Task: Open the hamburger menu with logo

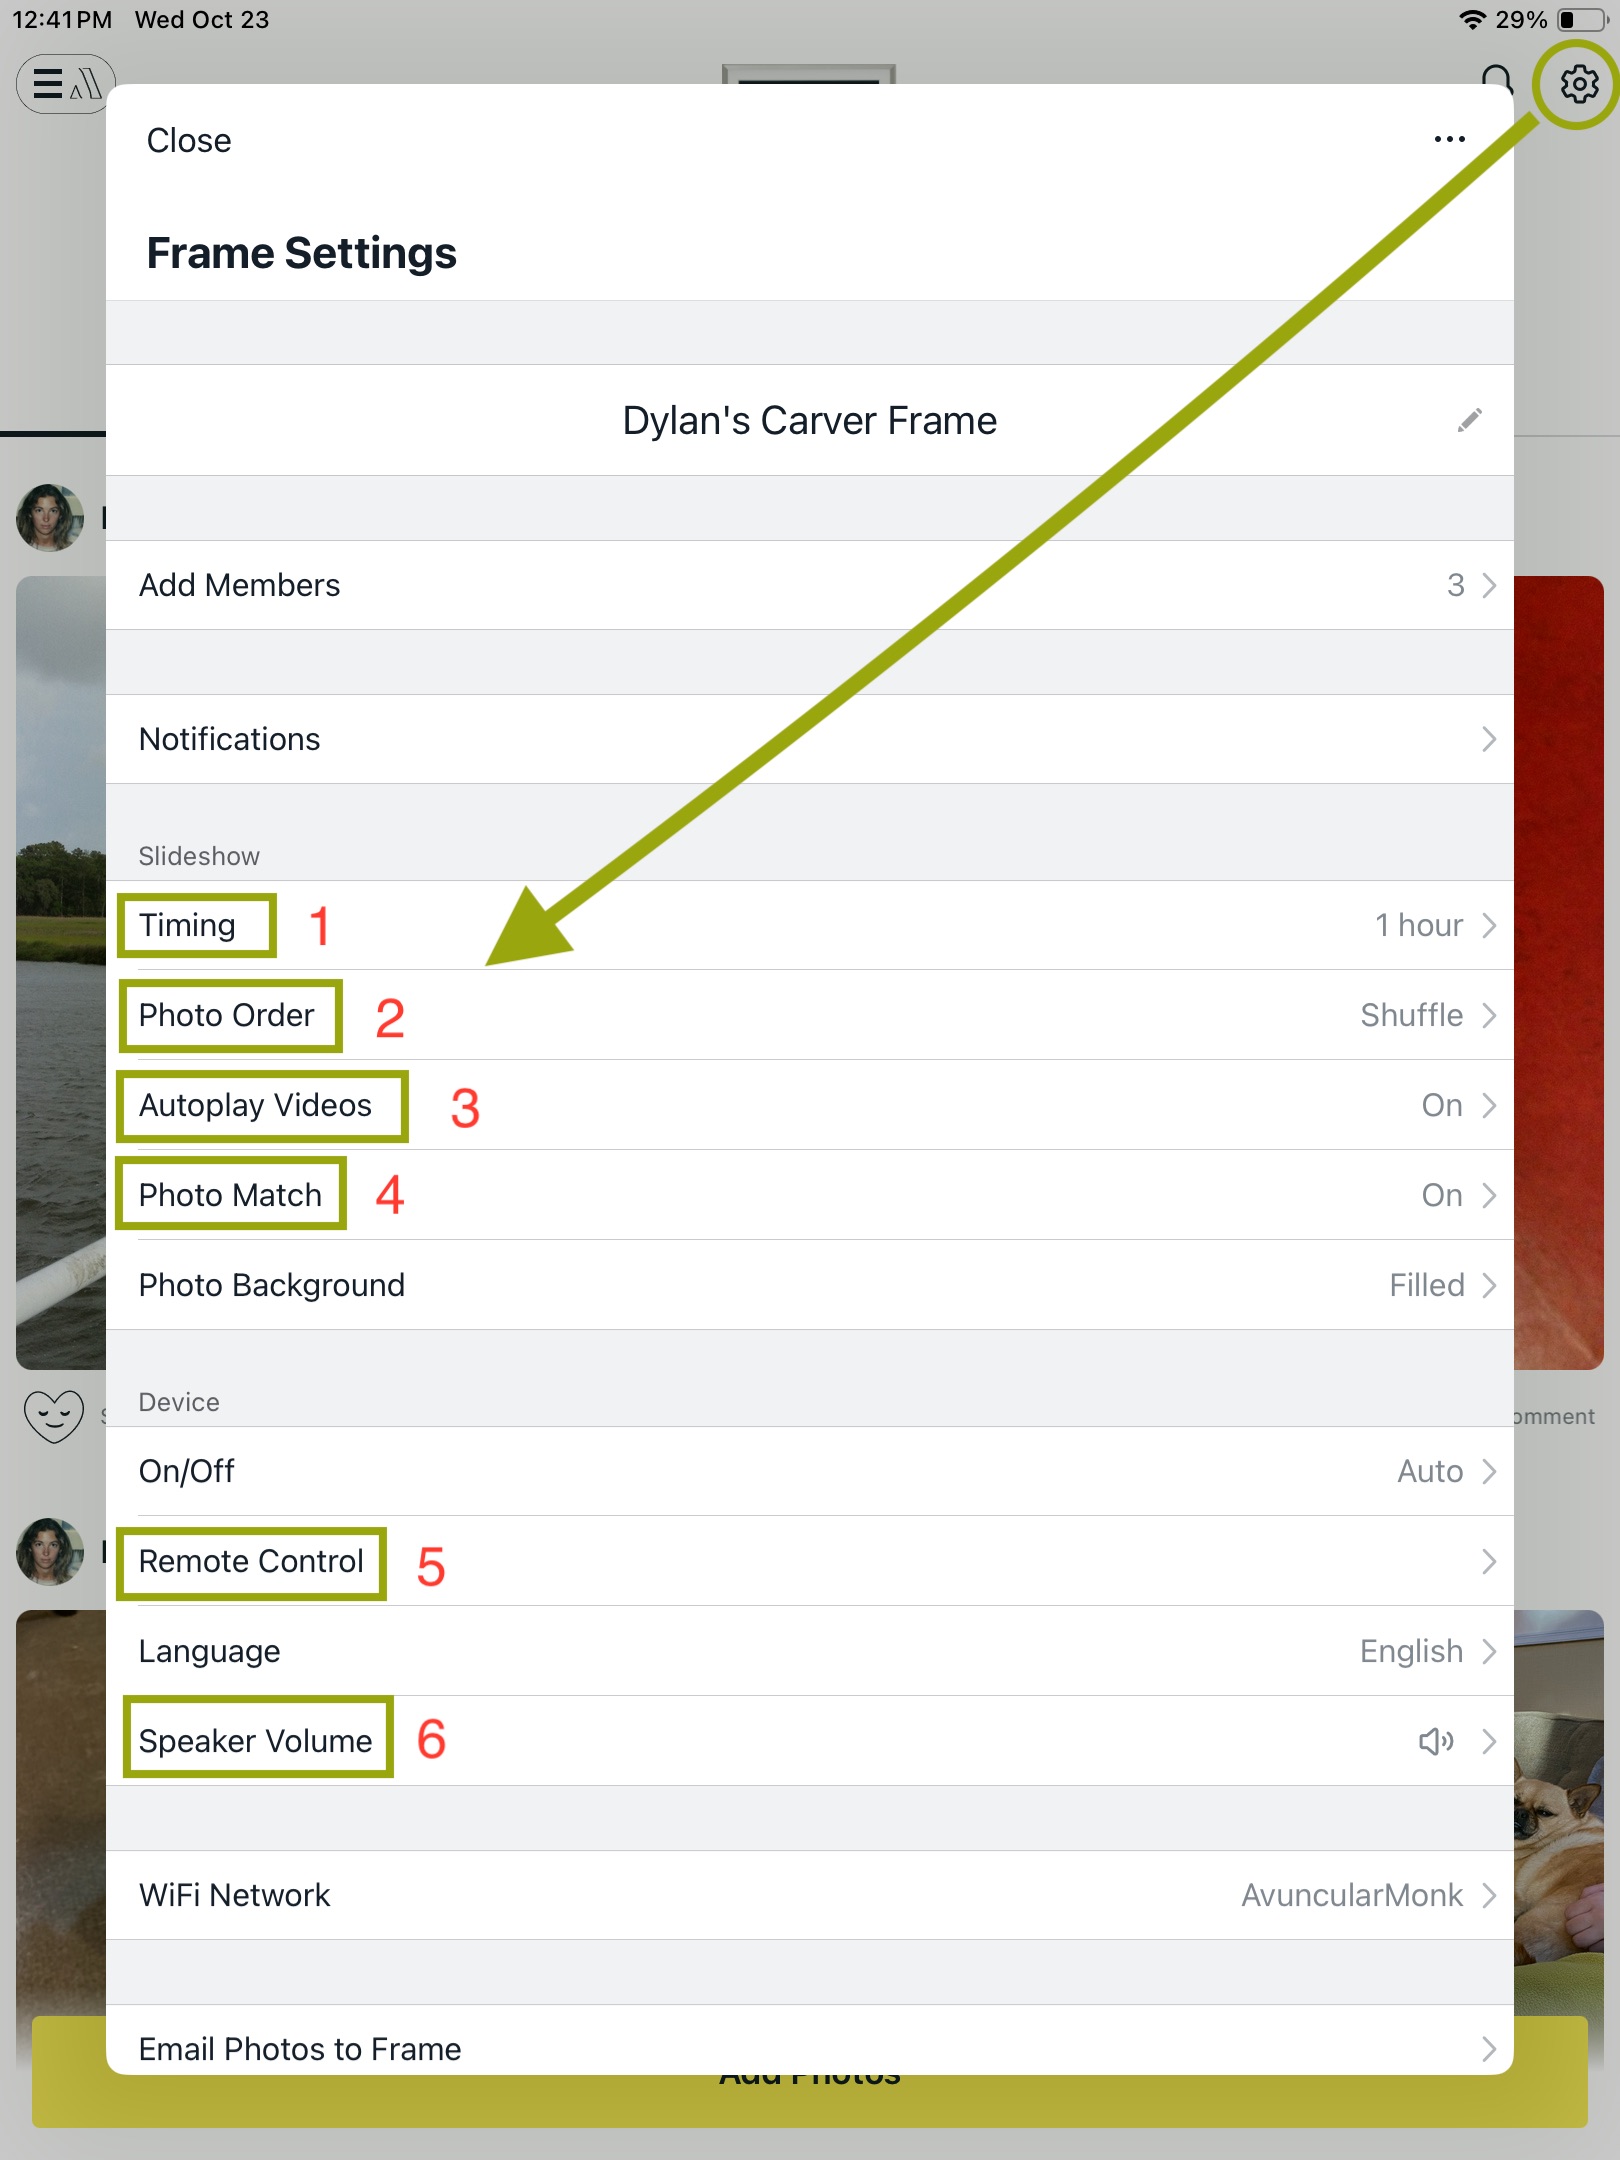Action: coord(66,84)
